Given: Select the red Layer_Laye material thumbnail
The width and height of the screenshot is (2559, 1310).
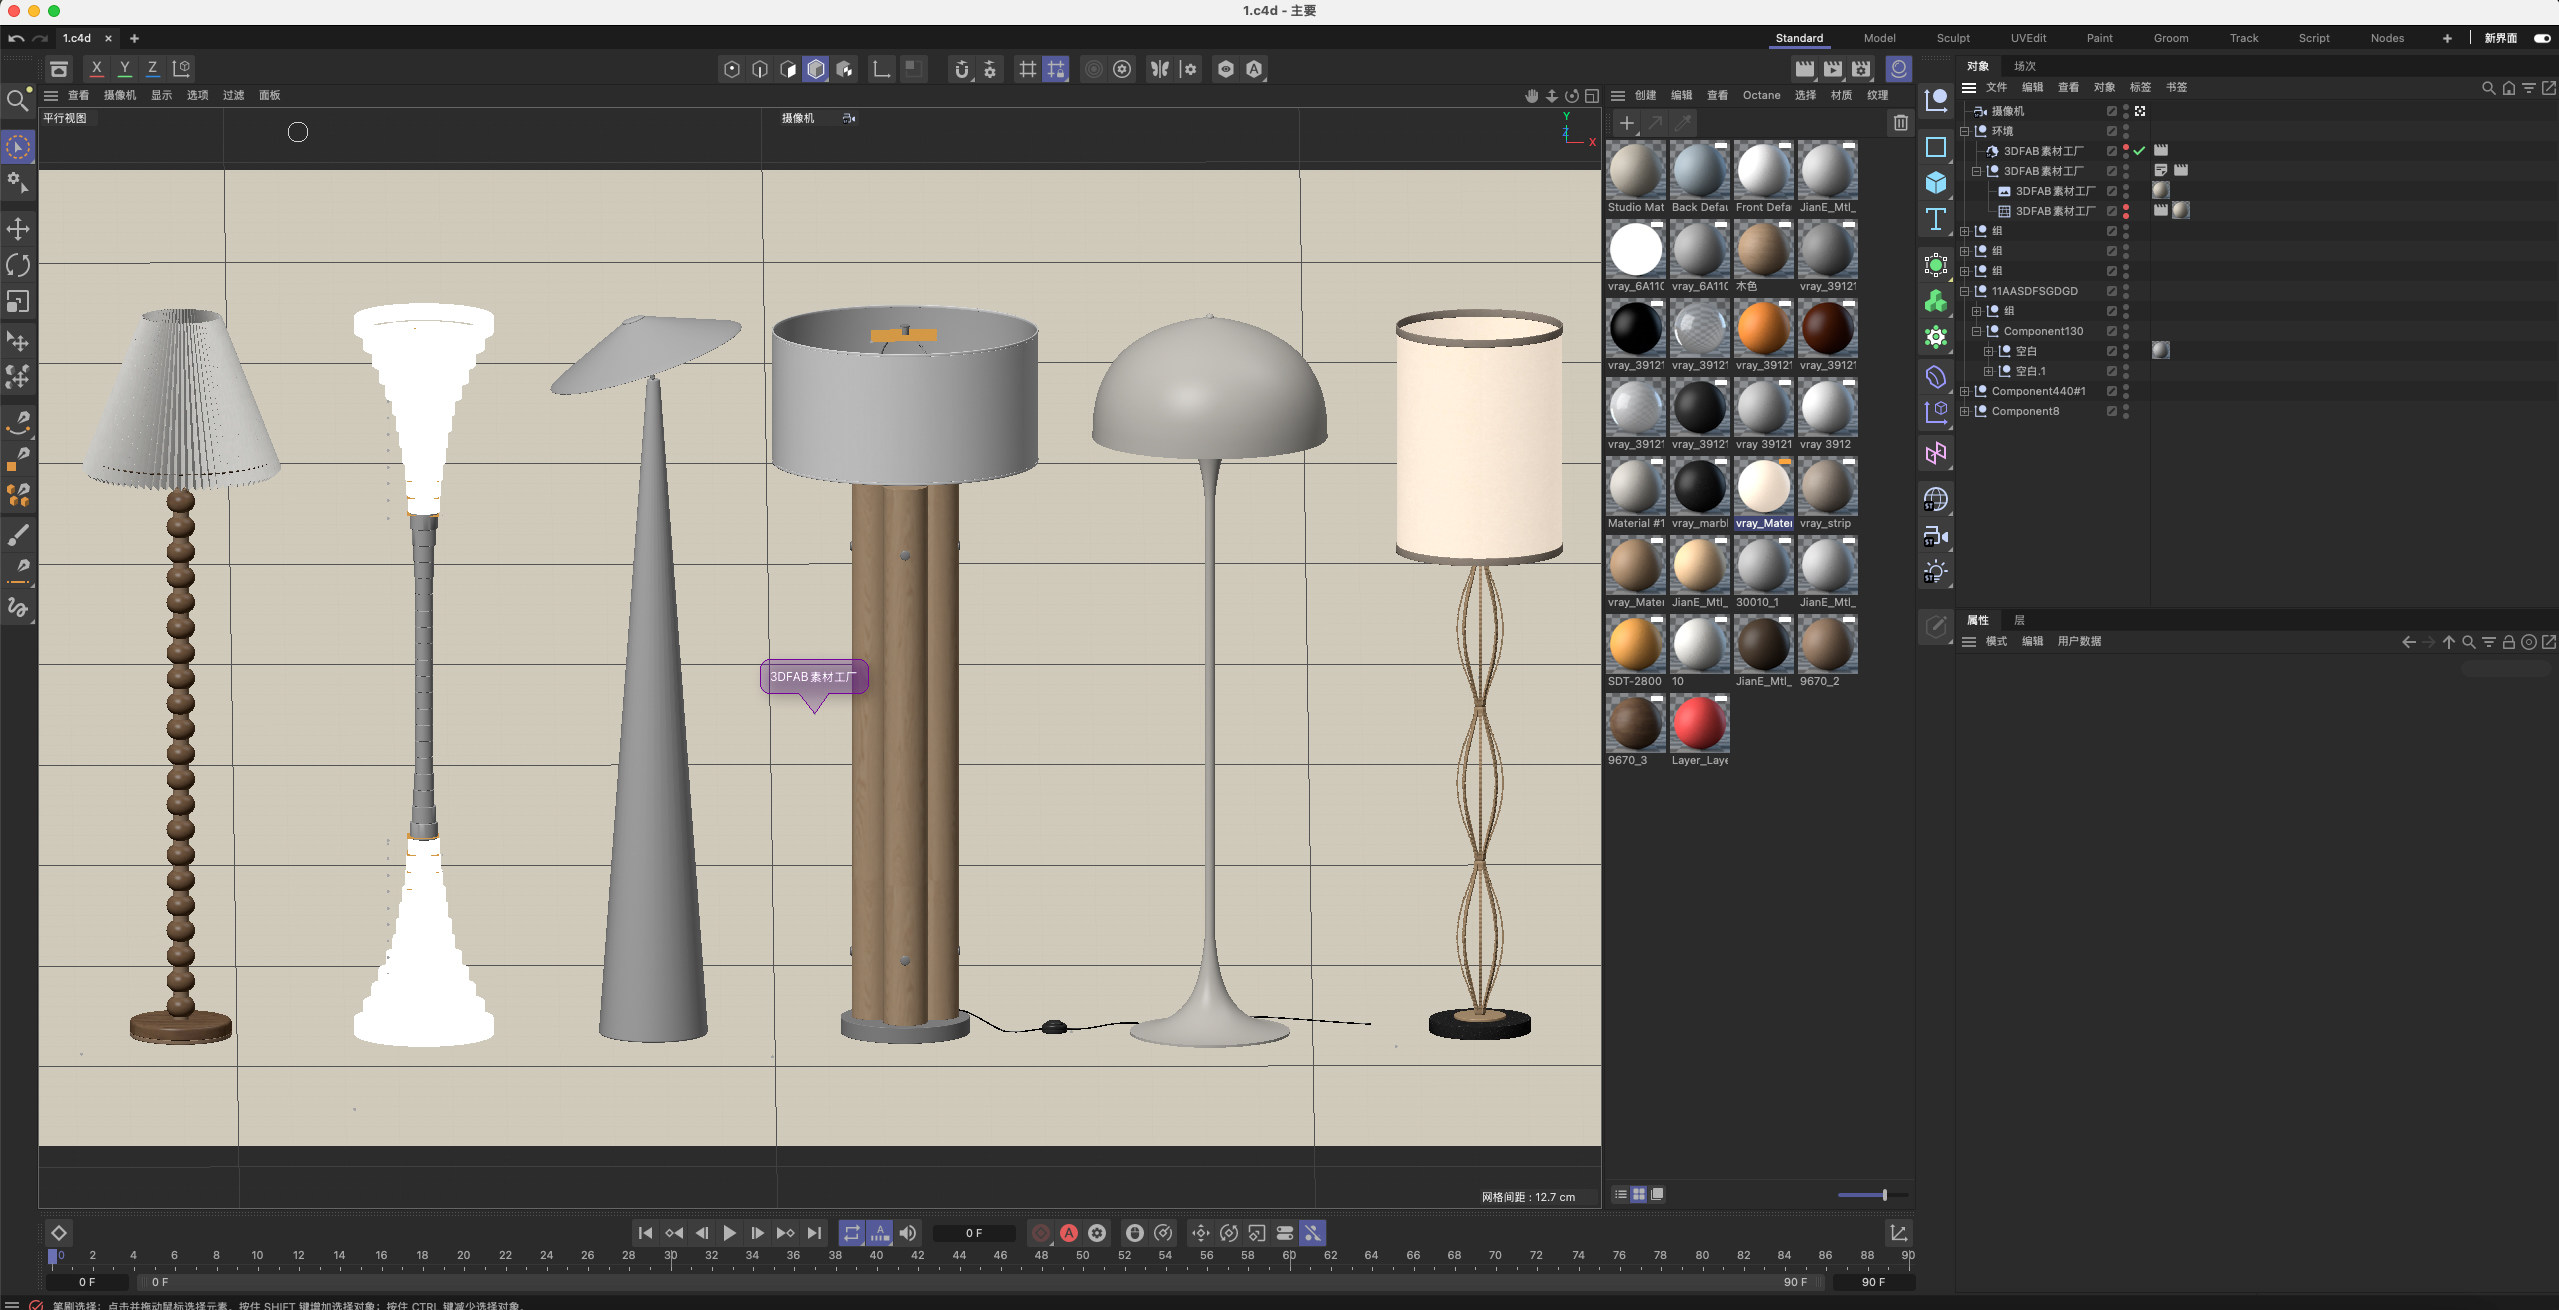Looking at the screenshot, I should pyautogui.click(x=1699, y=724).
